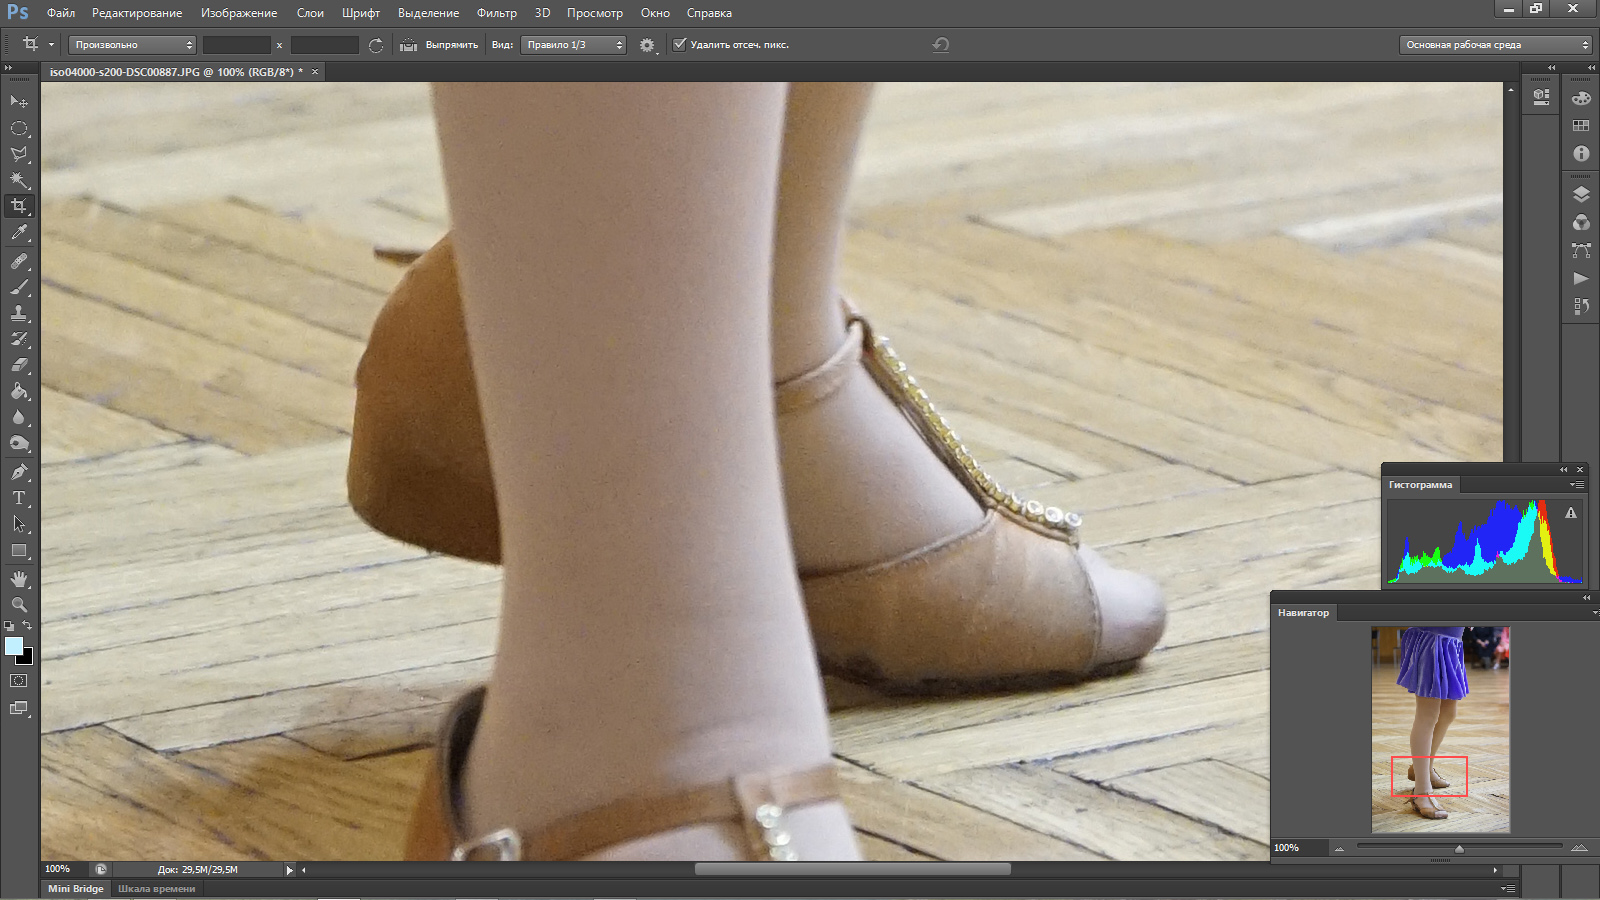
Task: Open the Layers panel icon
Action: [x=1581, y=195]
